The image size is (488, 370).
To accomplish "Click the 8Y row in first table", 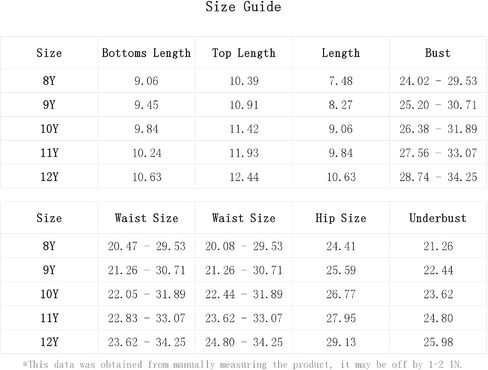I will click(244, 81).
